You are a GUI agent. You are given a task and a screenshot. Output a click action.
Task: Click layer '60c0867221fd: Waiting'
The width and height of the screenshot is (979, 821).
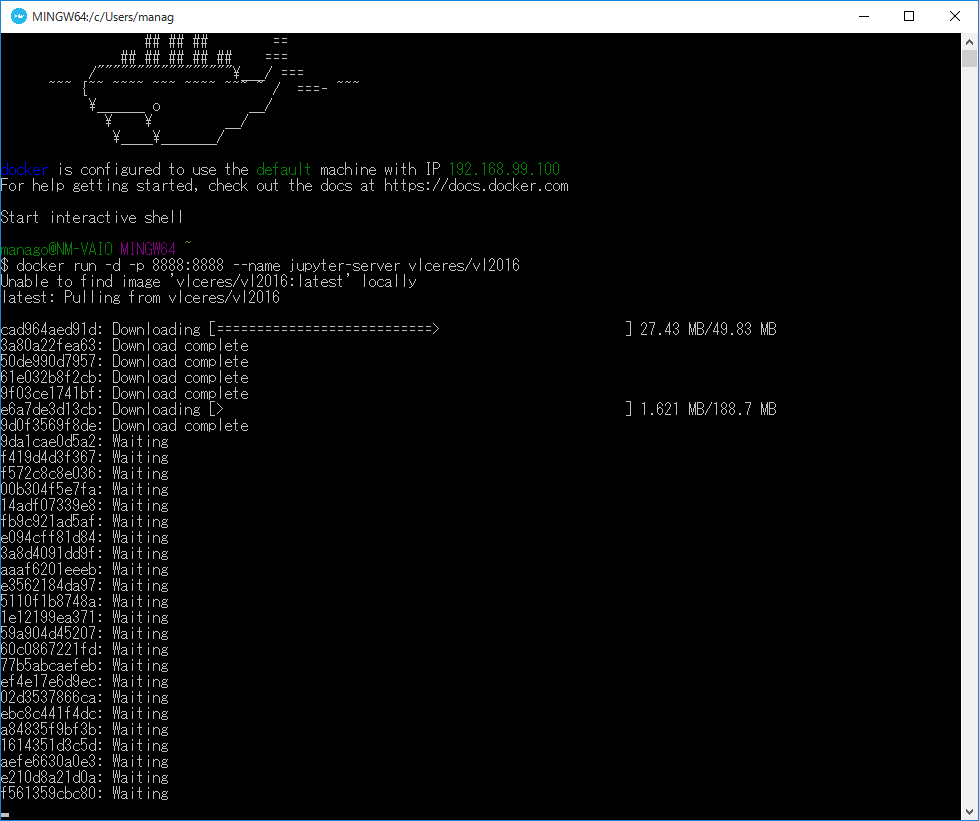(85, 649)
